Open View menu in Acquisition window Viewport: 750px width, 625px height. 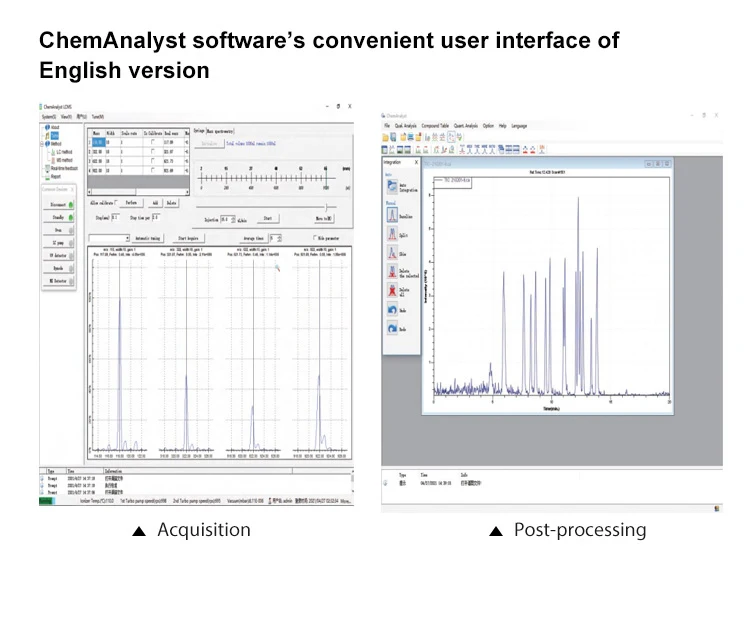pos(66,117)
